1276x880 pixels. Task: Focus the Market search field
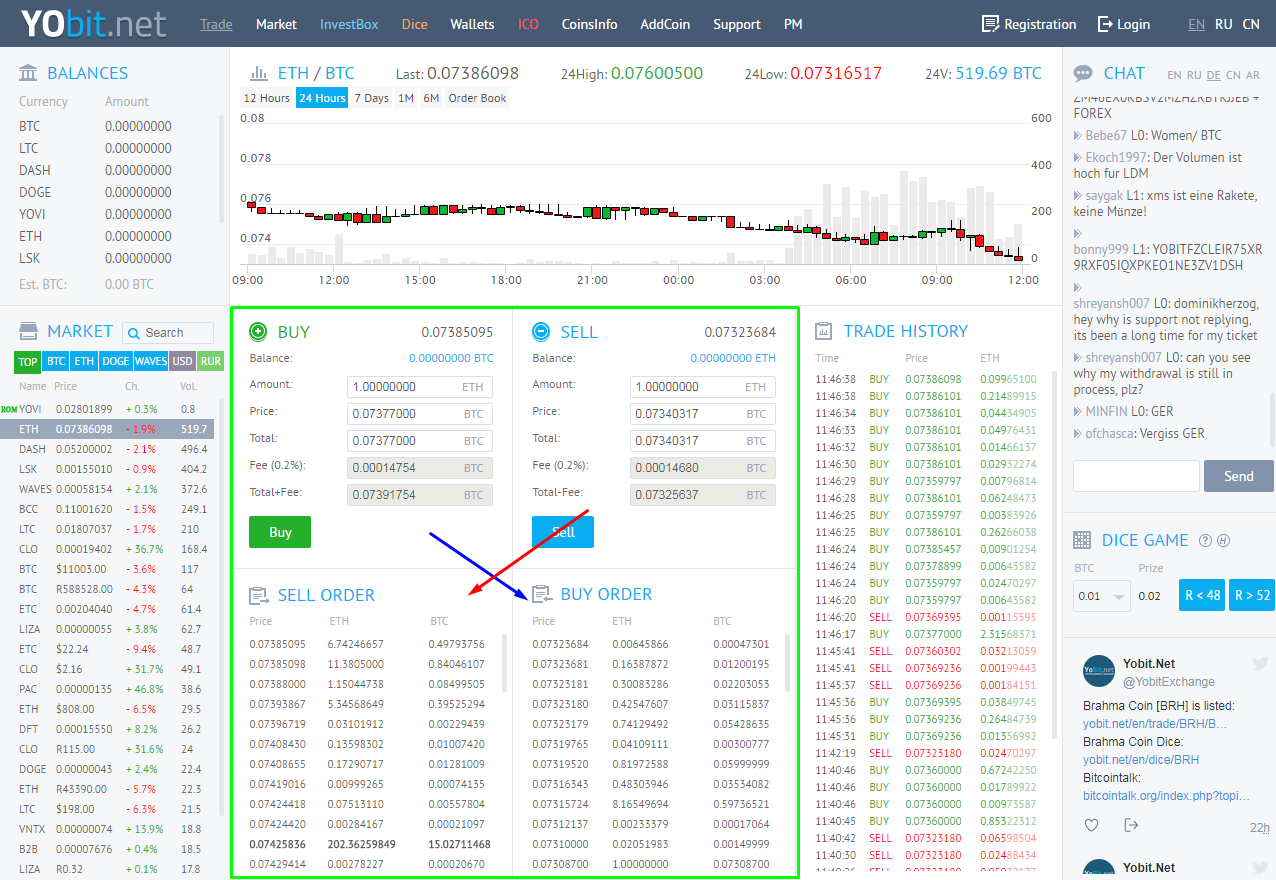[168, 333]
